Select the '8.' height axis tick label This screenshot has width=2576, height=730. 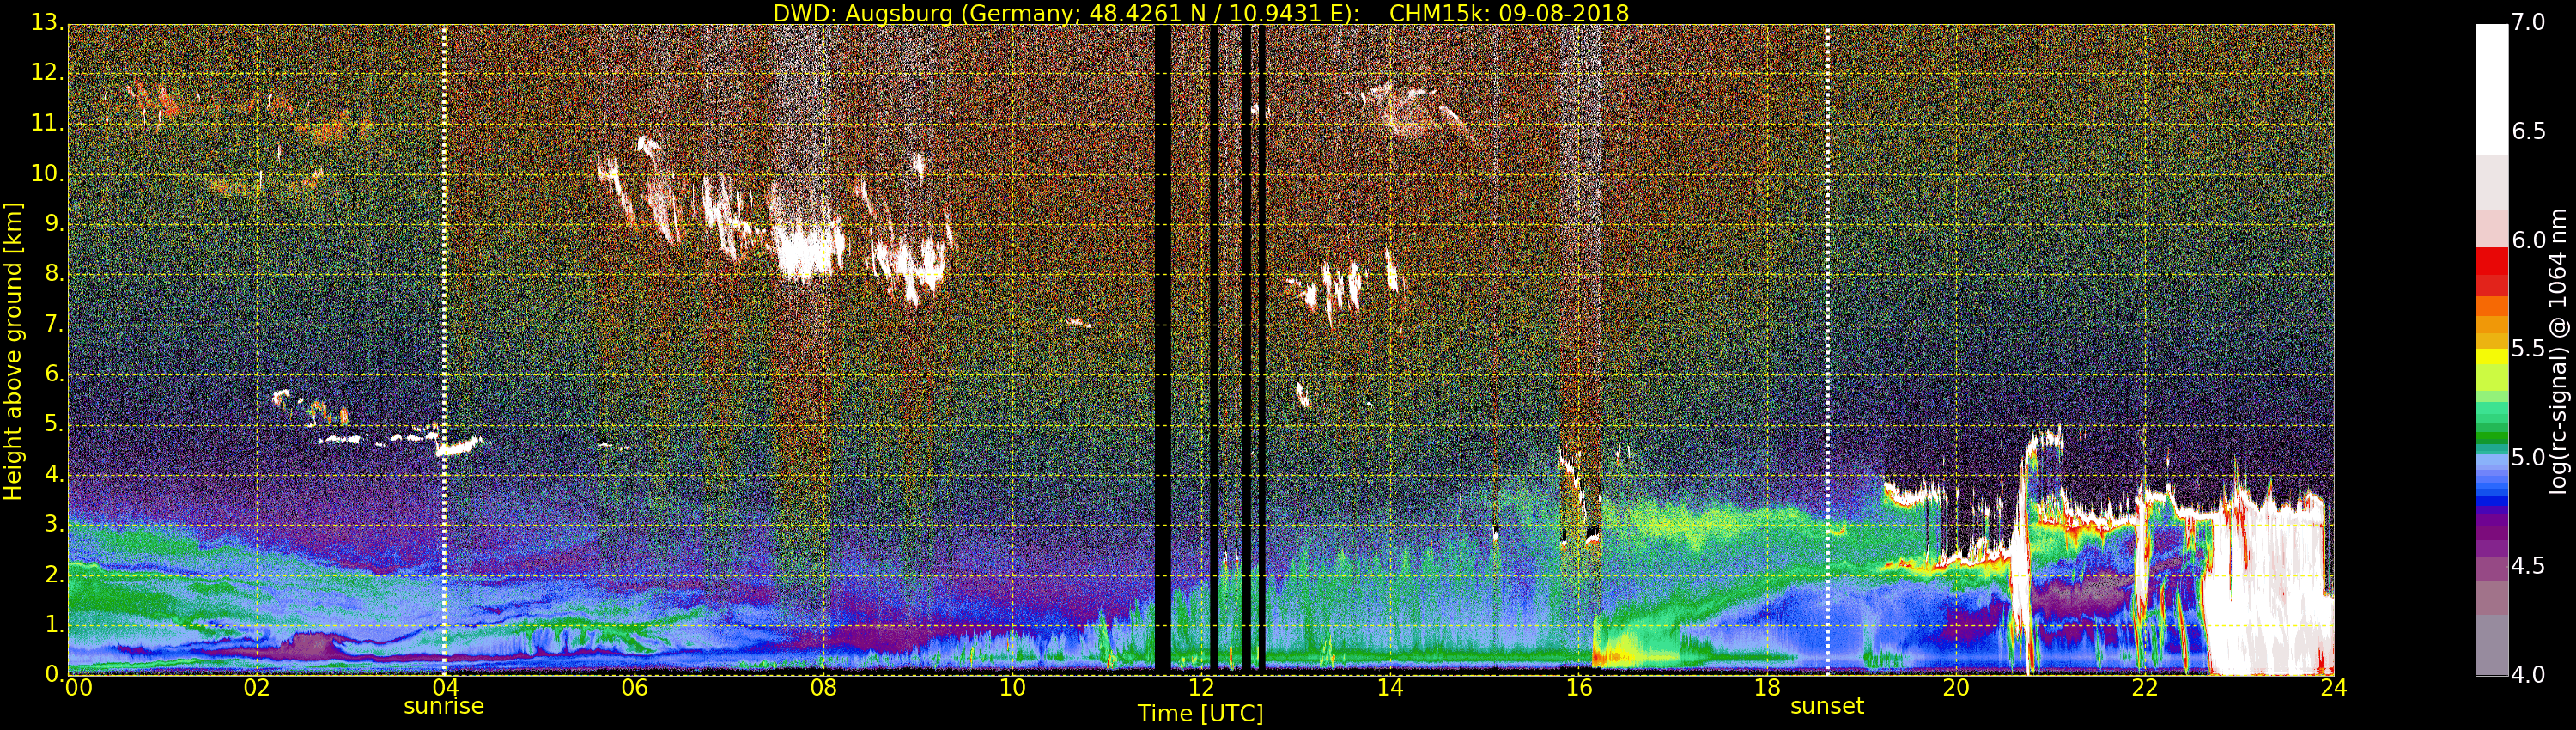tap(54, 274)
